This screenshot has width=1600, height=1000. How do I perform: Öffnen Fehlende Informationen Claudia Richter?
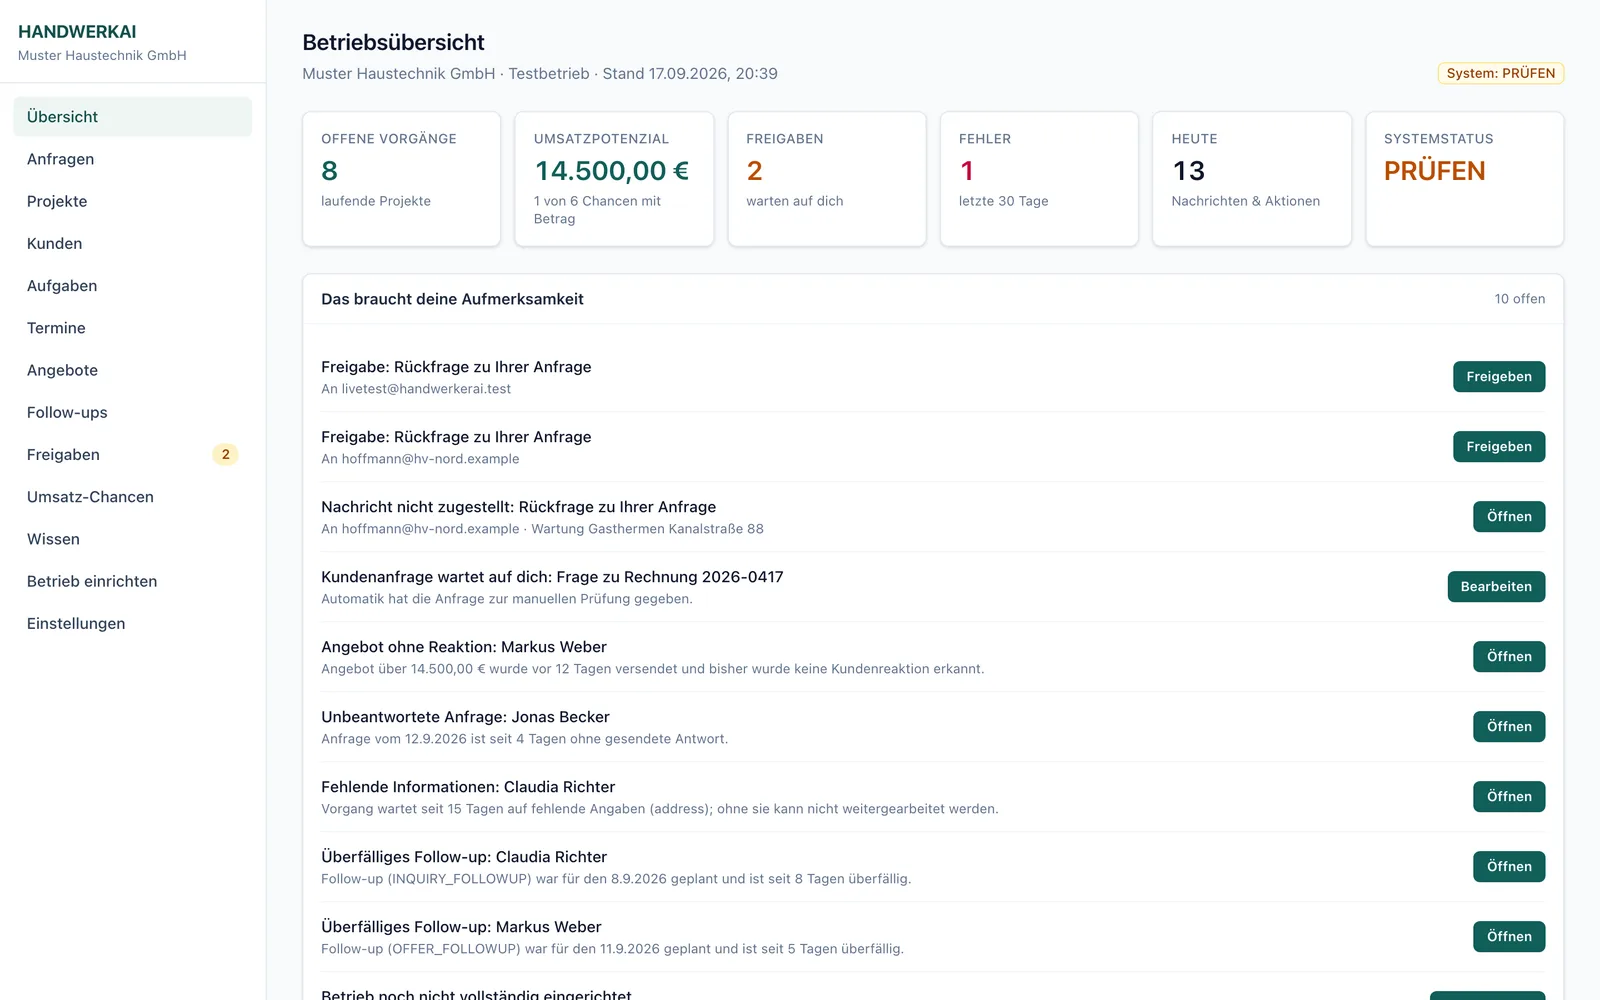point(1509,797)
